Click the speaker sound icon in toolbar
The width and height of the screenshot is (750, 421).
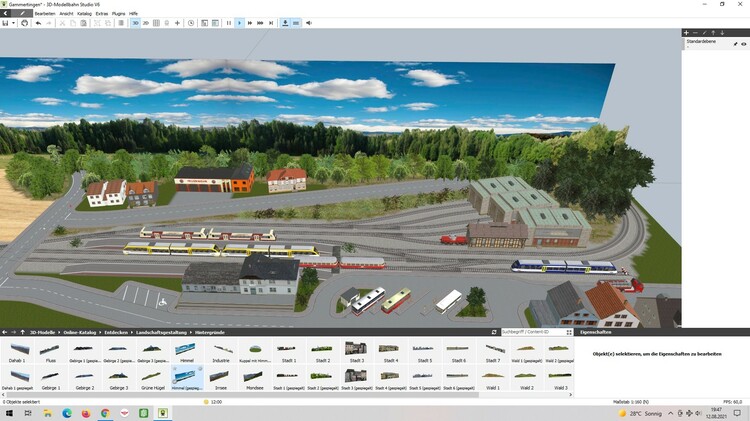[309, 22]
